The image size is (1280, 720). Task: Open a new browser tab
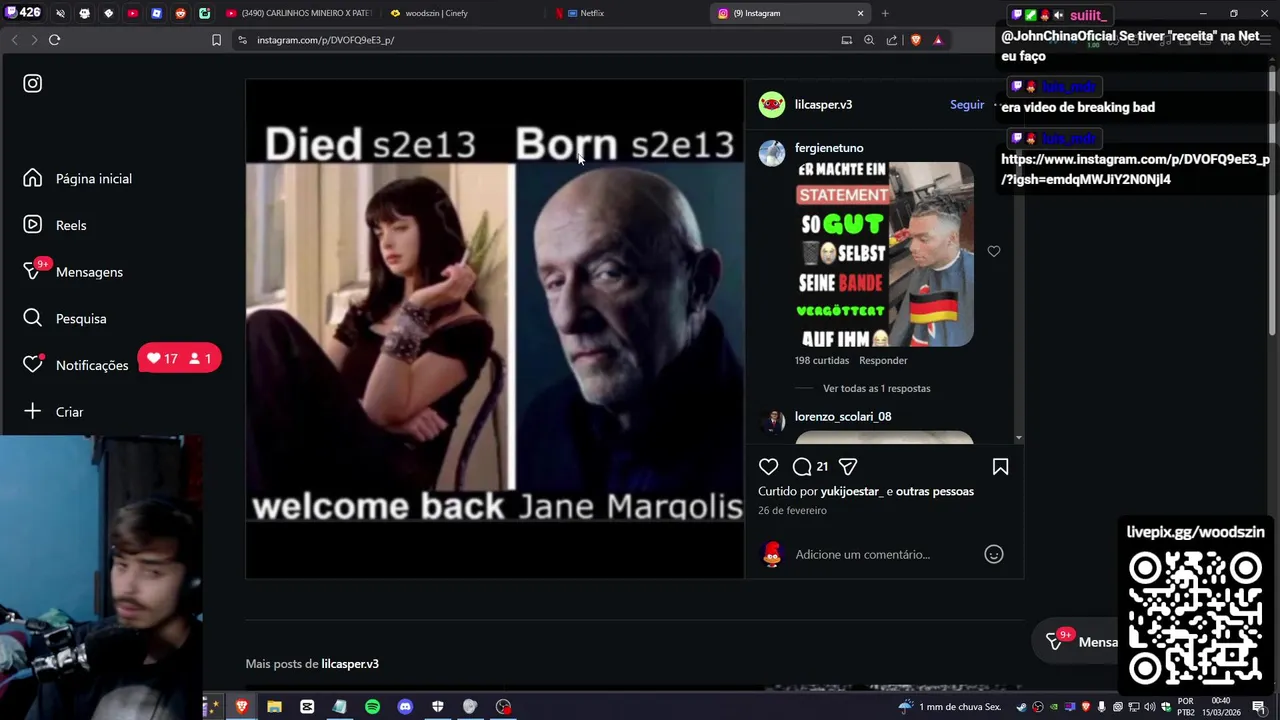885,13
